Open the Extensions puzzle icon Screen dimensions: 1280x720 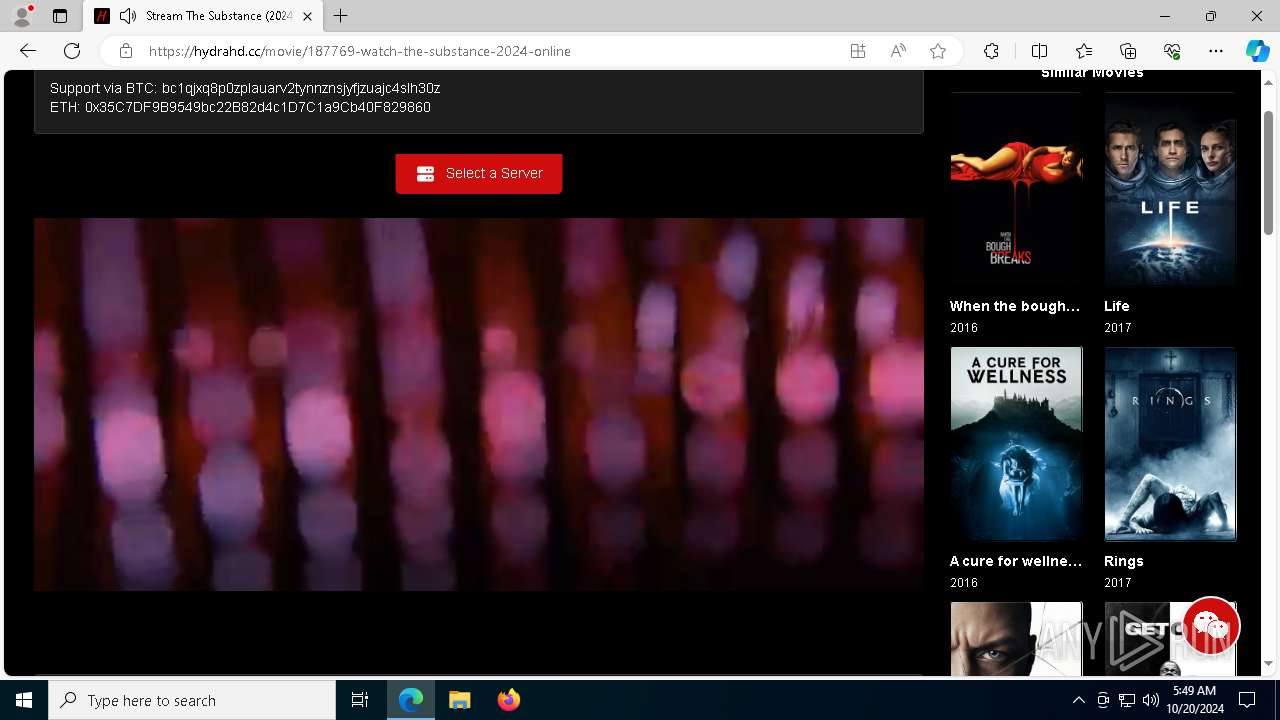click(991, 51)
